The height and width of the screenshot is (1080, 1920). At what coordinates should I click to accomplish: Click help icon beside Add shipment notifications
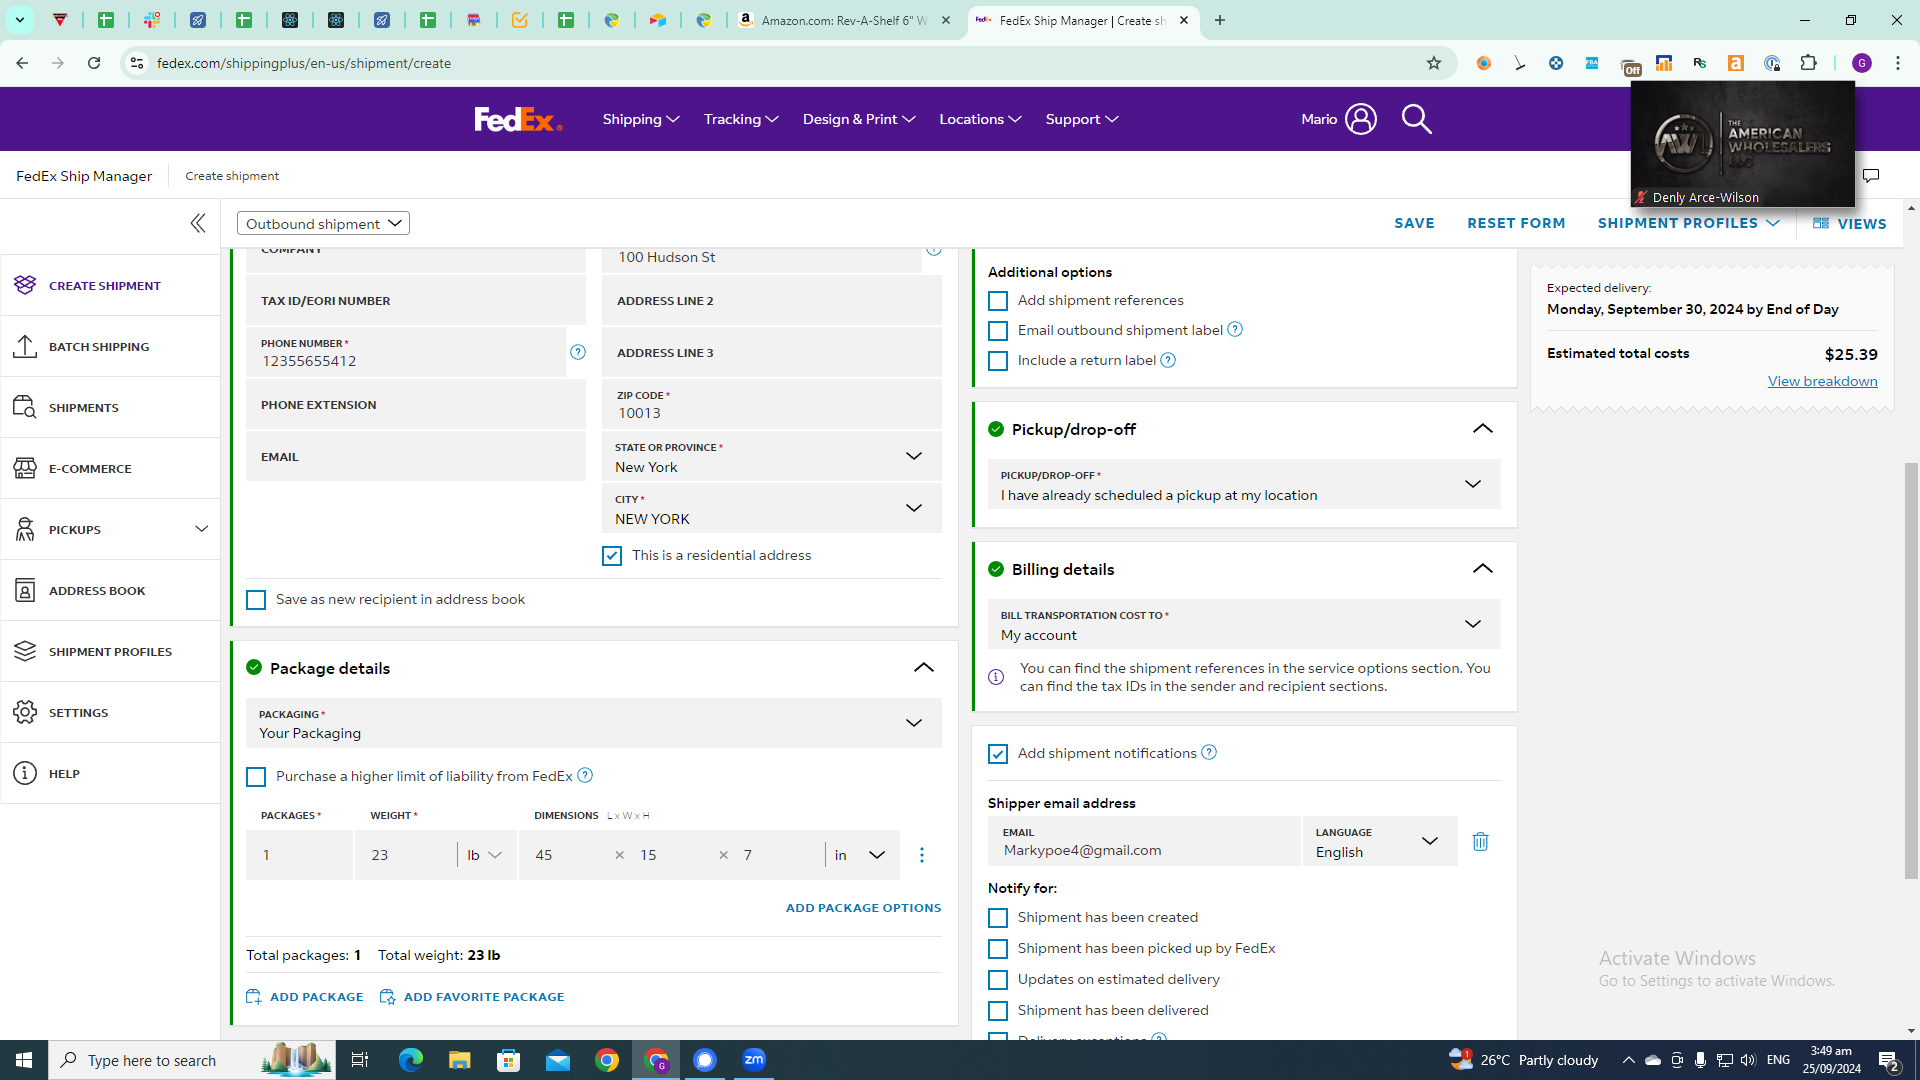click(x=1209, y=752)
